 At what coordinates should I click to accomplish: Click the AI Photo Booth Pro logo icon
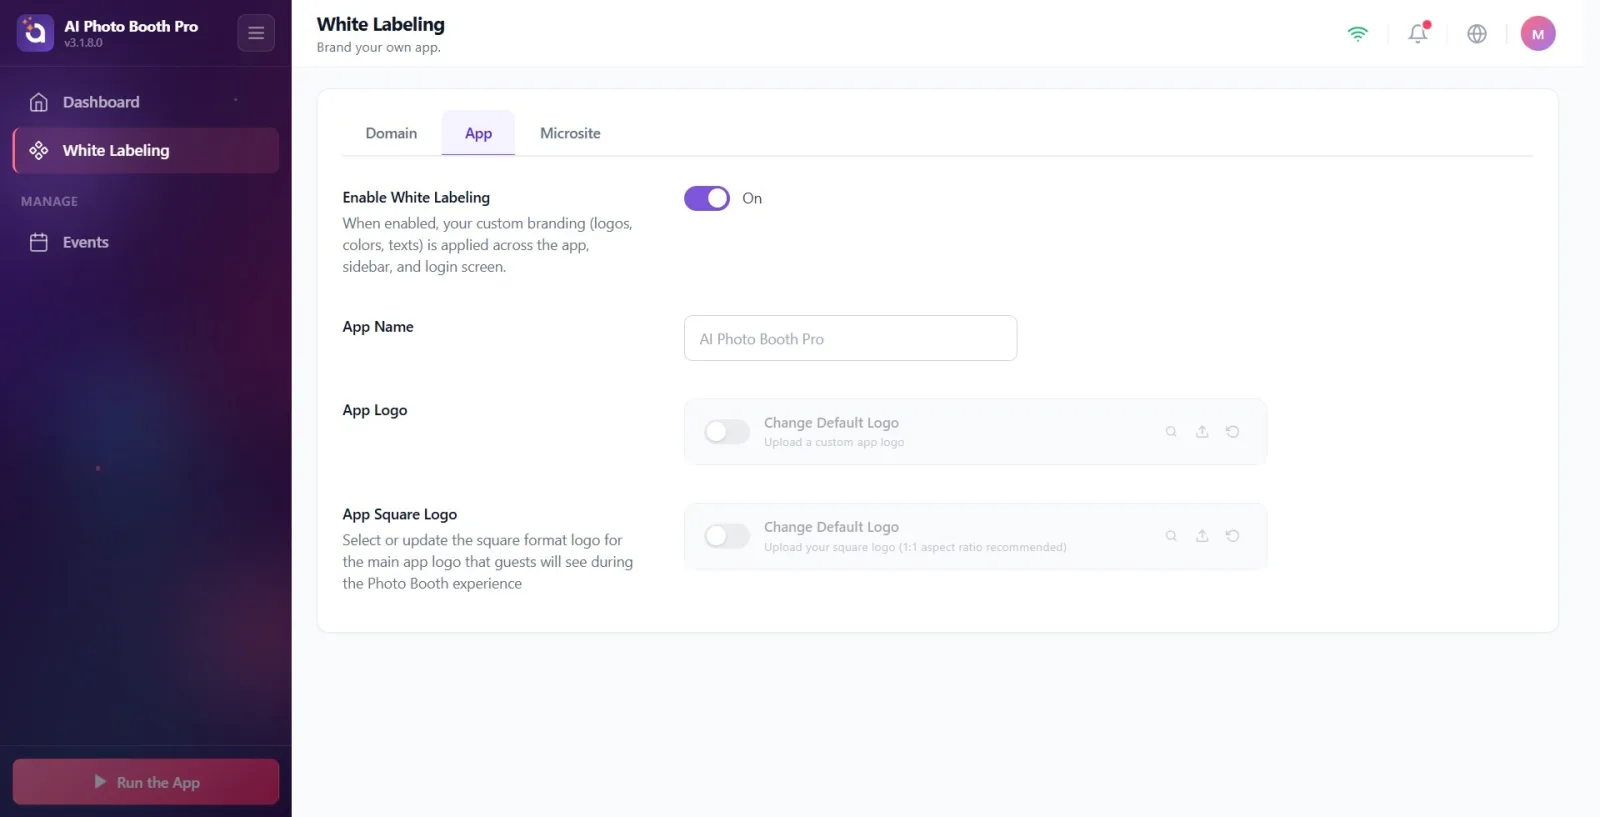tap(35, 33)
